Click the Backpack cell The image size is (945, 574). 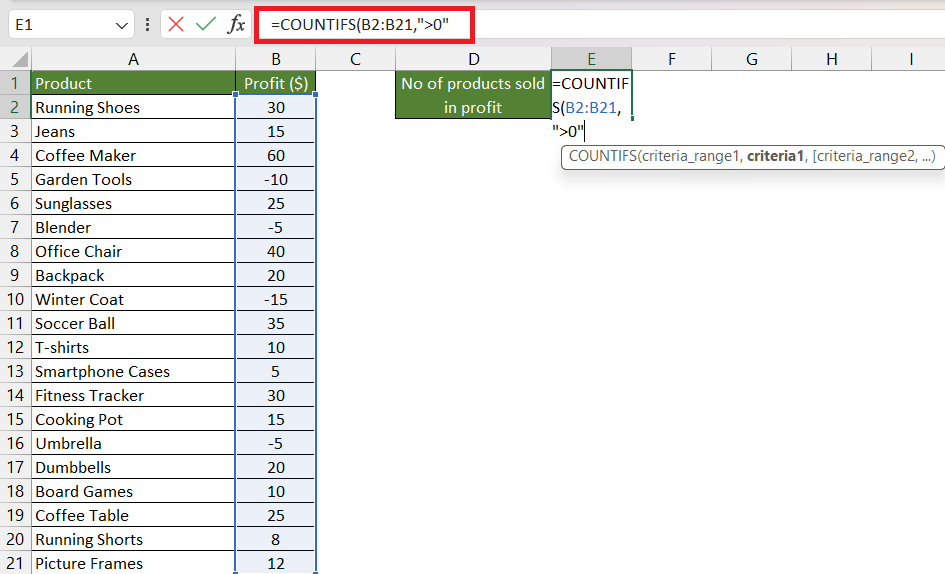pyautogui.click(x=133, y=276)
